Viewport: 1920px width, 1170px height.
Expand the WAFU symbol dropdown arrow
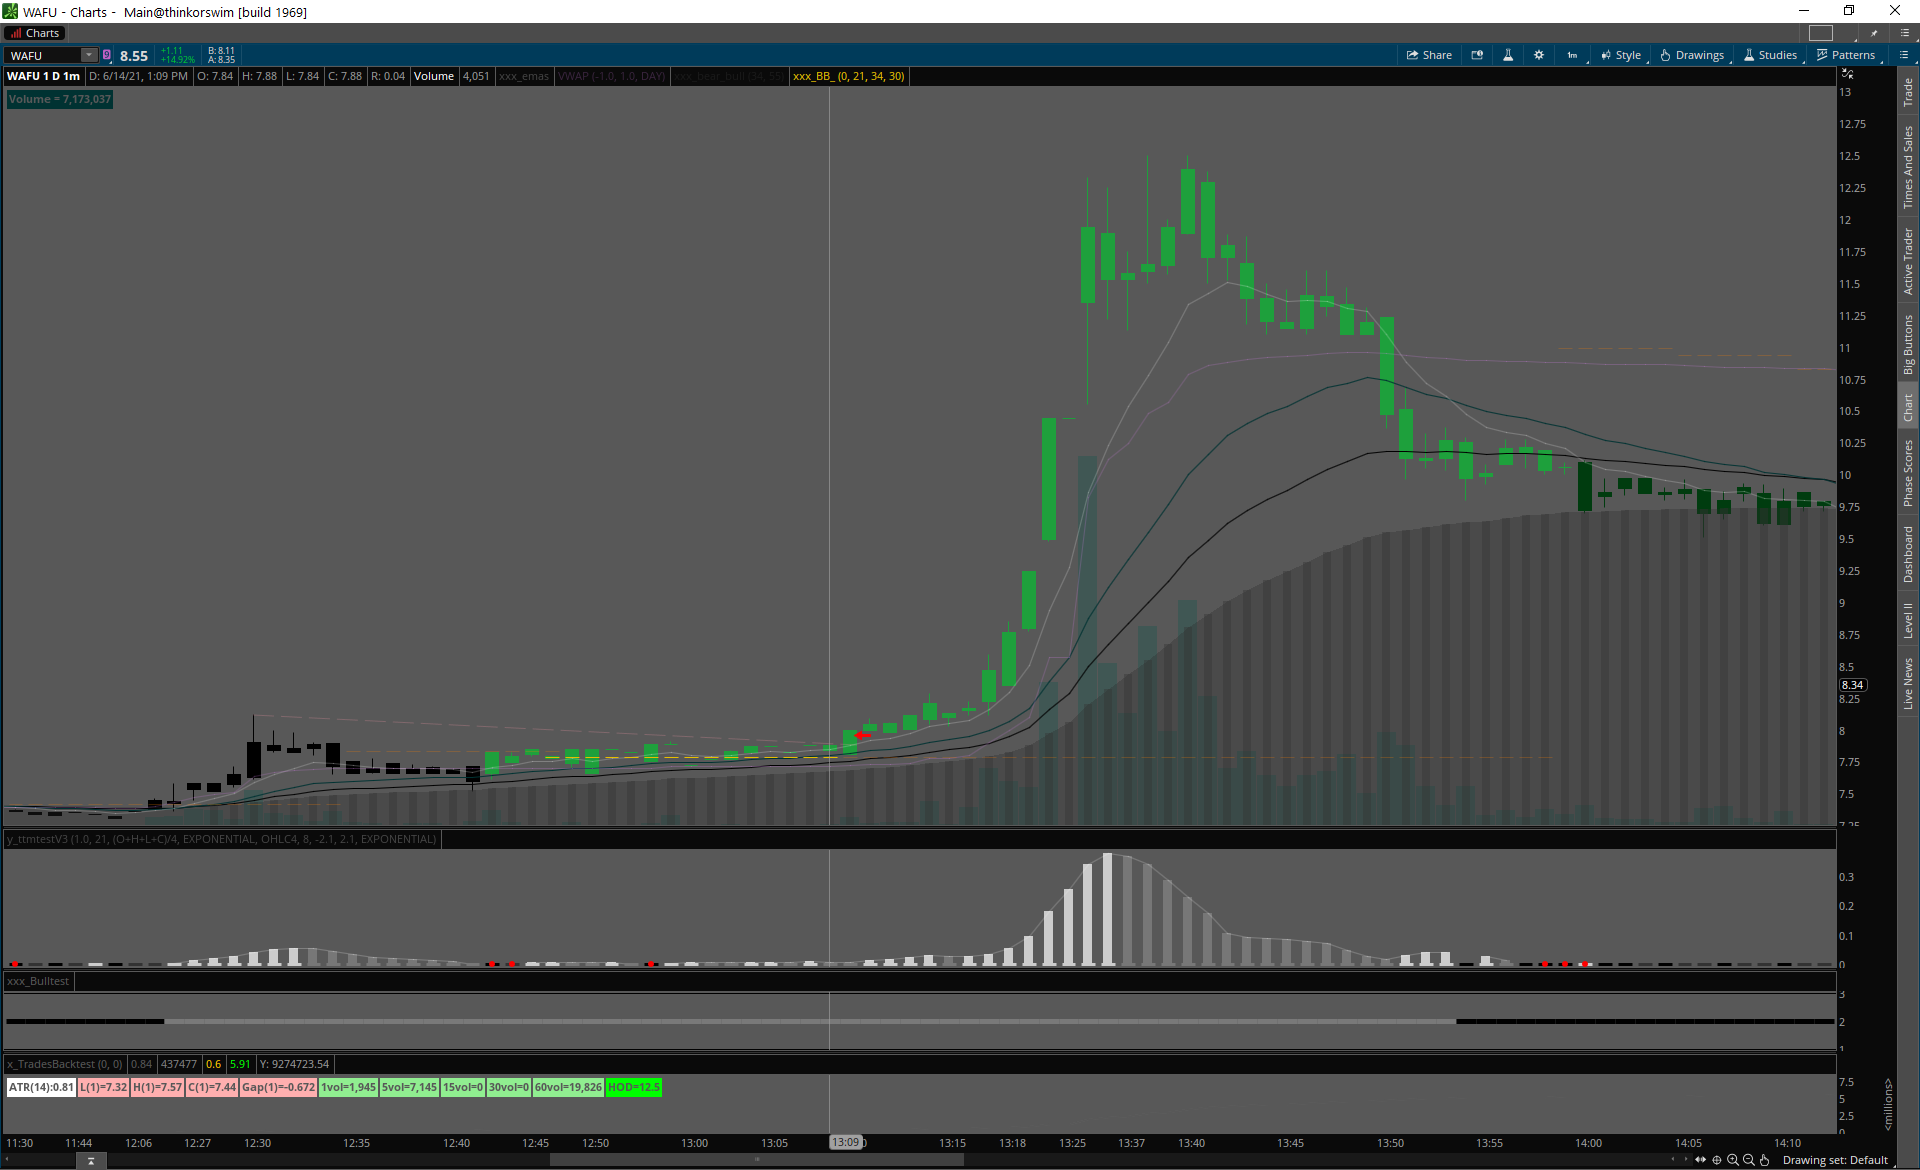tap(89, 55)
